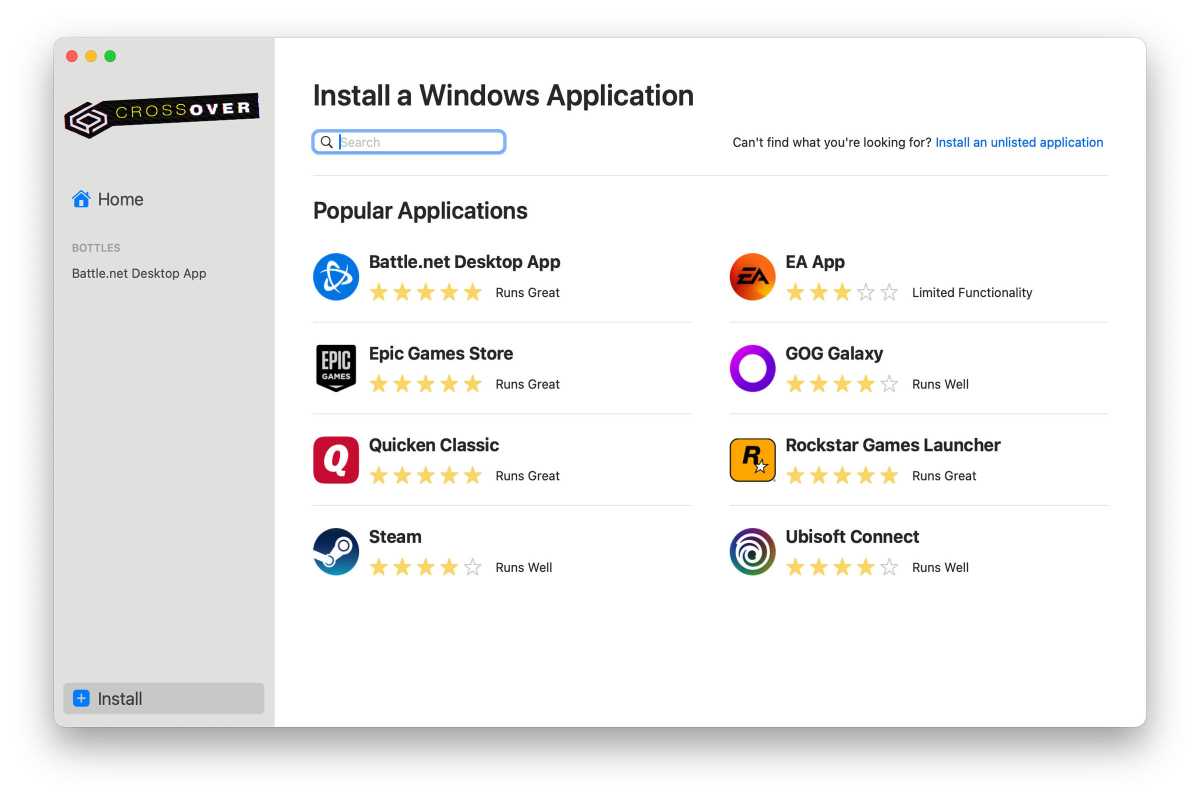Click the BOTTLES section label
The height and width of the screenshot is (800, 1200).
tap(96, 248)
